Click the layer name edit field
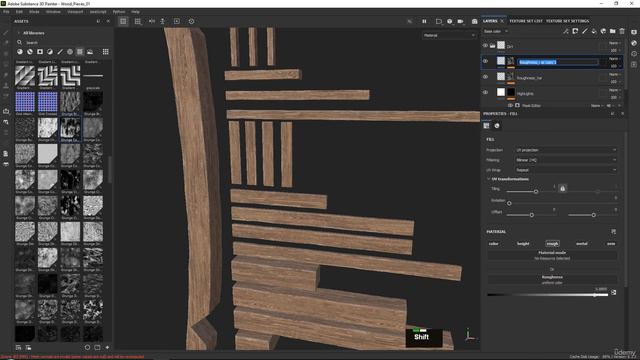This screenshot has height=360, width=640. 558,62
